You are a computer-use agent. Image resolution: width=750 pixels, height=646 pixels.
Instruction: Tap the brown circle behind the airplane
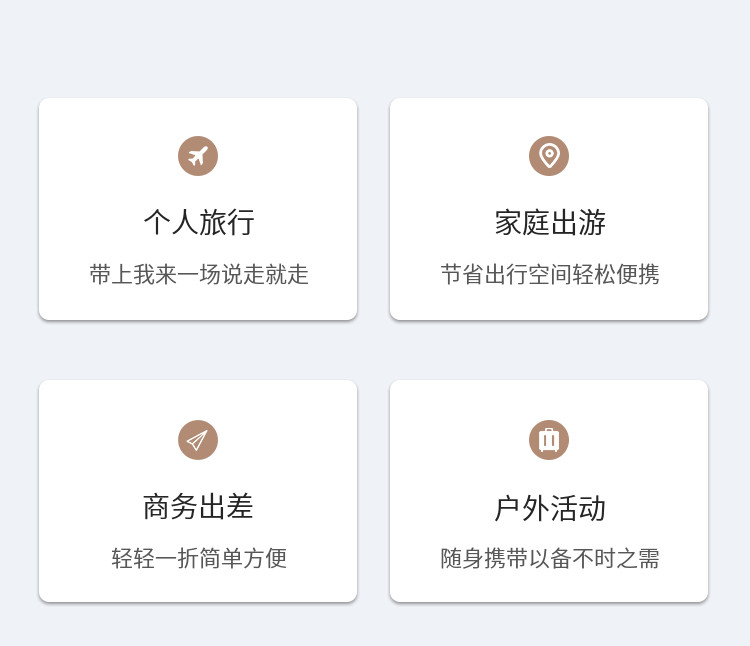(x=198, y=156)
